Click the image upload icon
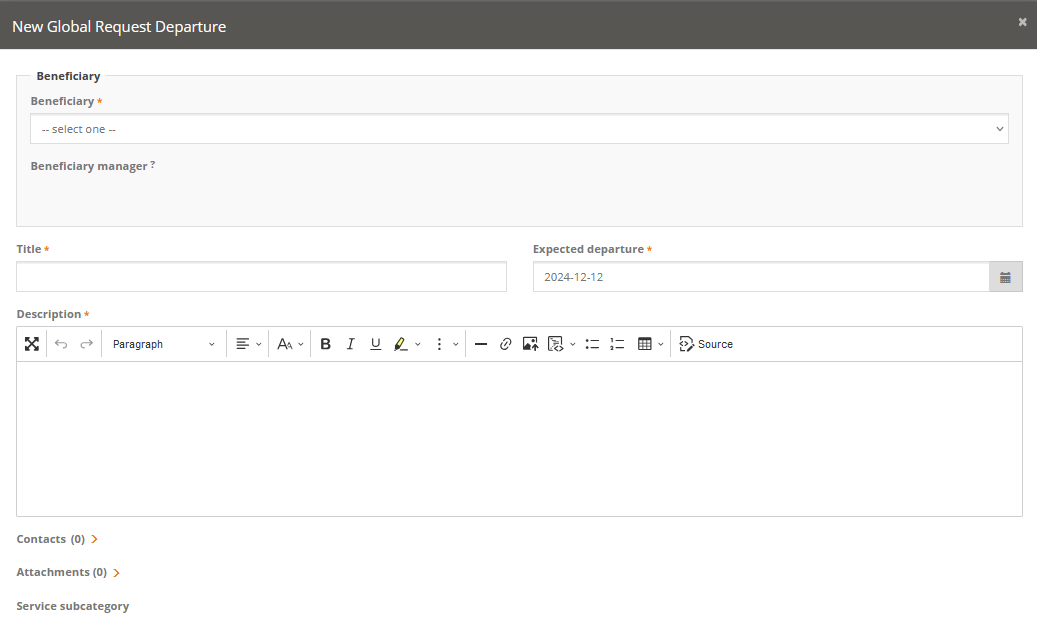 tap(530, 344)
